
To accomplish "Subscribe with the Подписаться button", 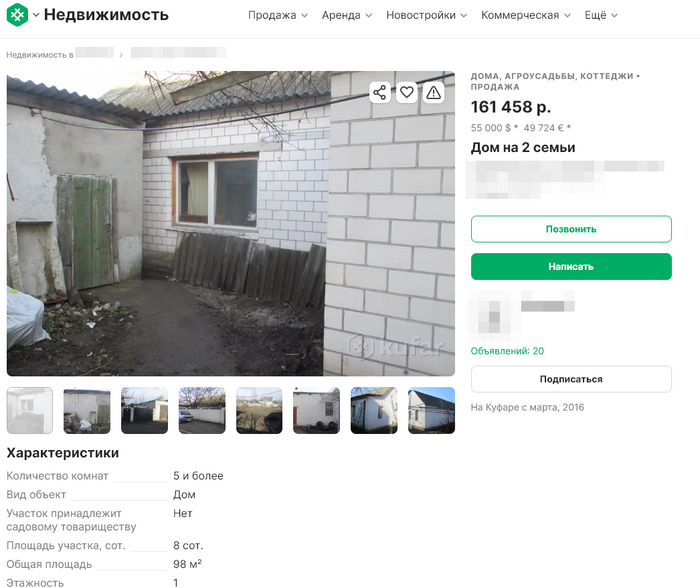I will point(571,379).
